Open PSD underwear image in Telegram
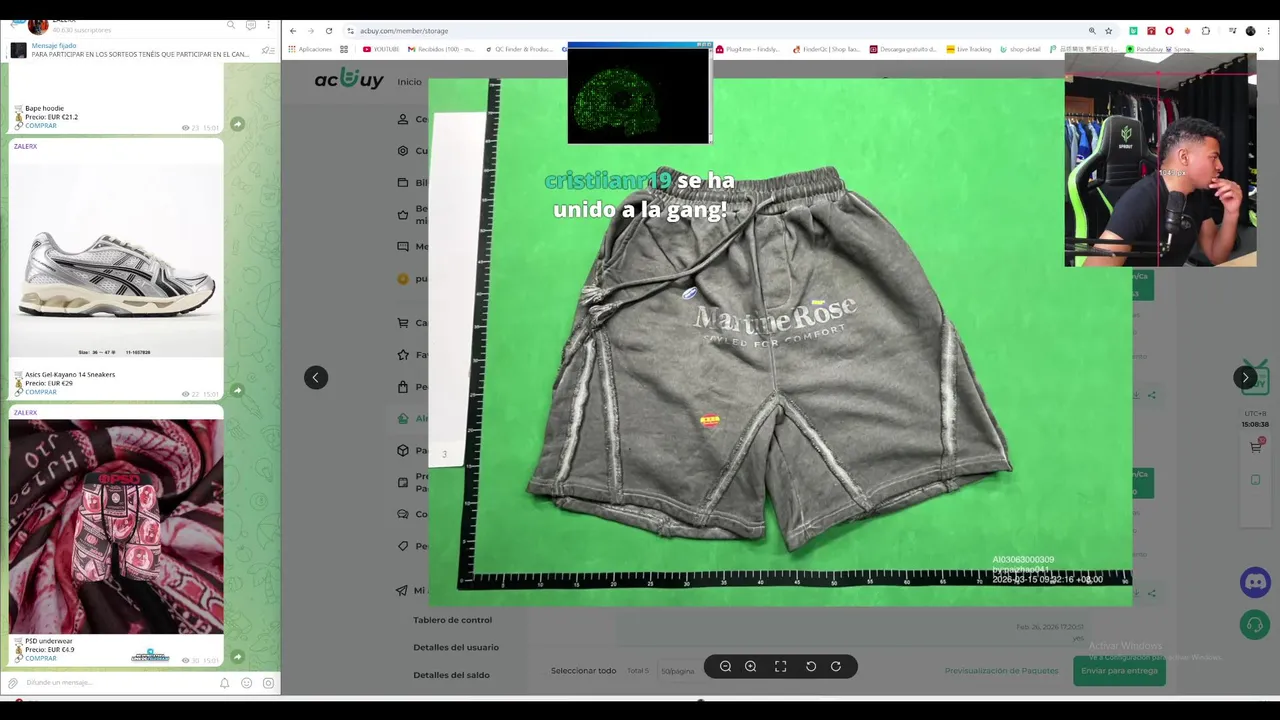 tap(116, 526)
